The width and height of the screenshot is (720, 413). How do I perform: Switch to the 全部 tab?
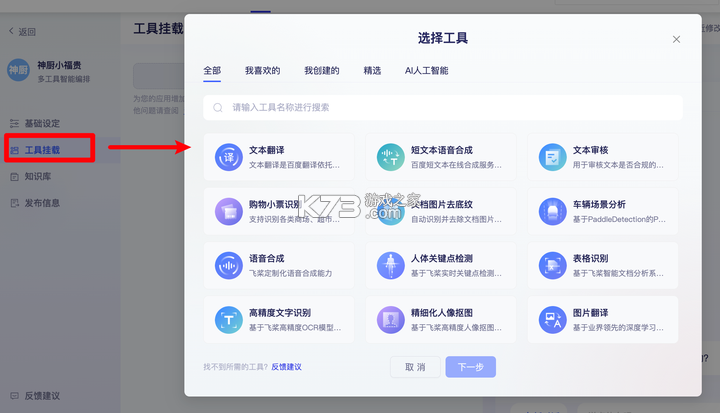click(x=212, y=71)
